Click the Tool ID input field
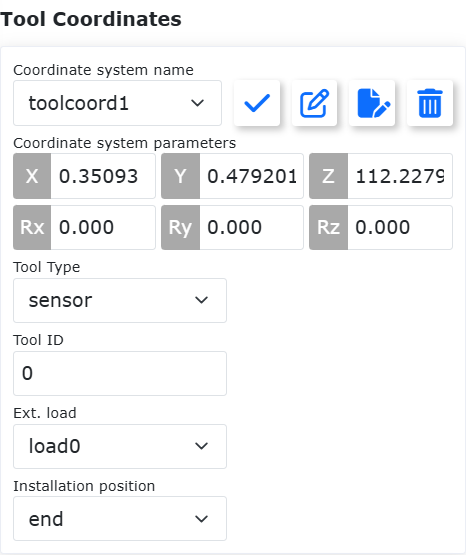Image resolution: width=466 pixels, height=555 pixels. [x=120, y=373]
